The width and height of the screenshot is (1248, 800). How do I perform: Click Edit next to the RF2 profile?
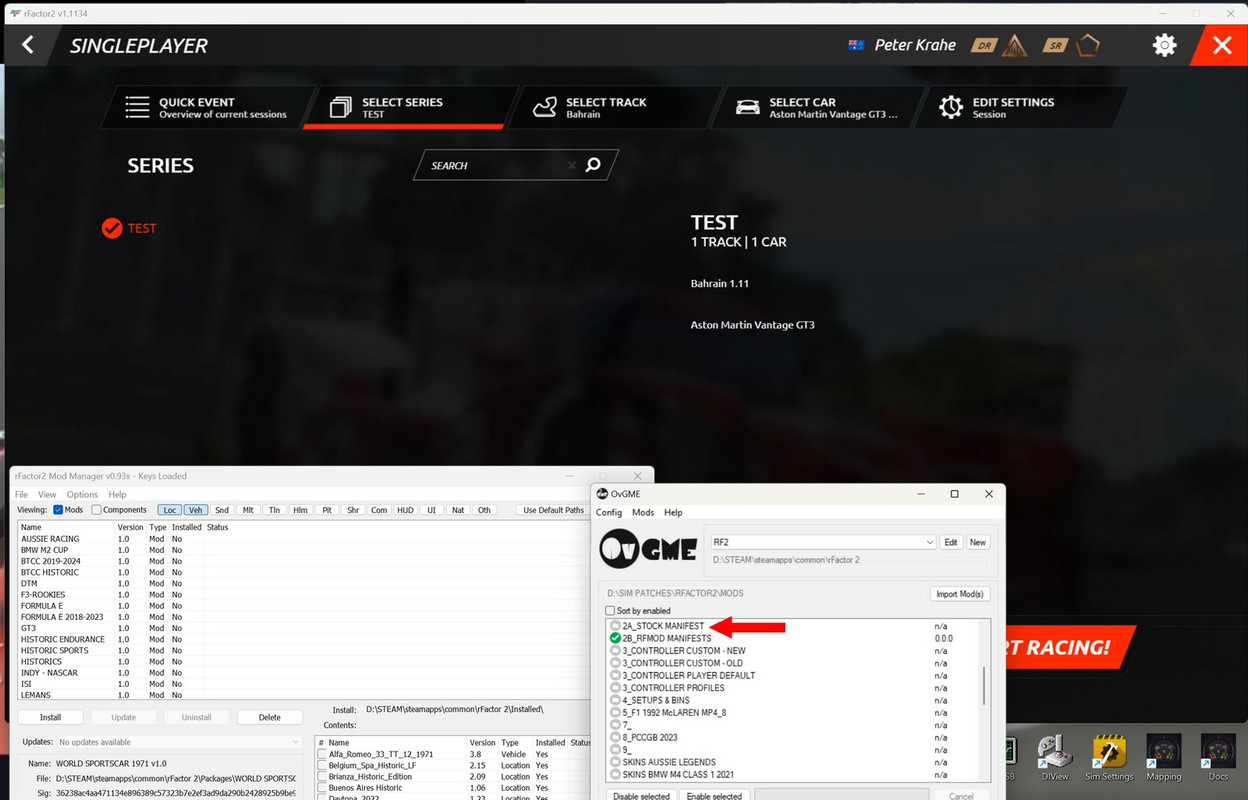951,542
